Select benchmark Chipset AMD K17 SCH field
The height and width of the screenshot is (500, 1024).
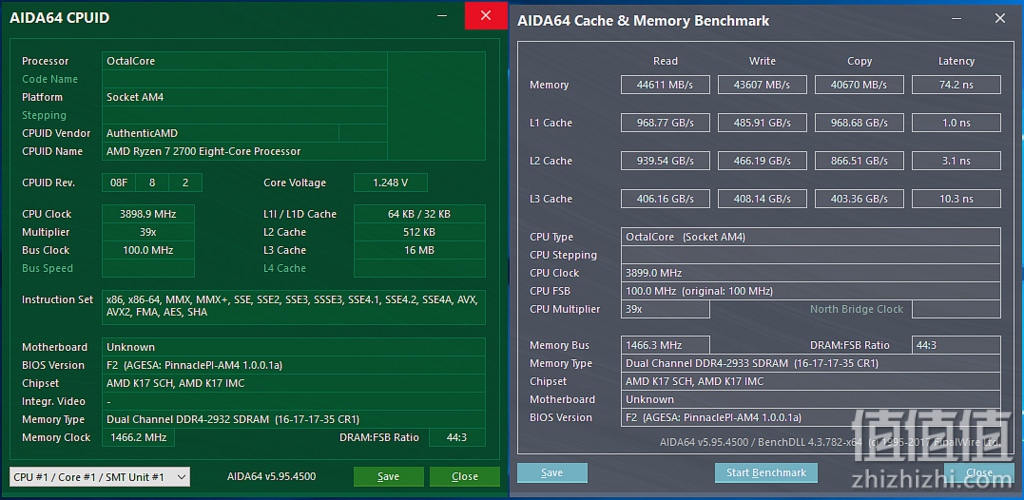(810, 381)
